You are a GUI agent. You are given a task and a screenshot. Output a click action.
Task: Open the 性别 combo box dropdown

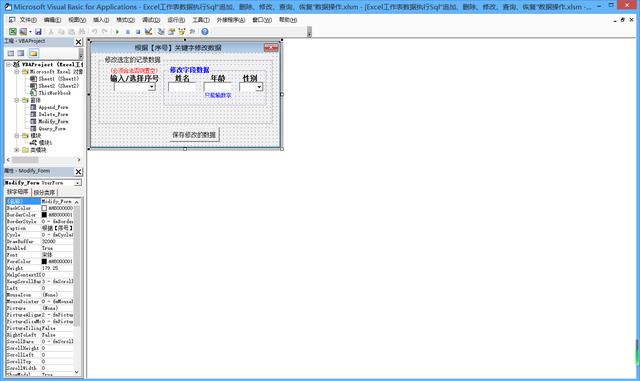[259, 87]
